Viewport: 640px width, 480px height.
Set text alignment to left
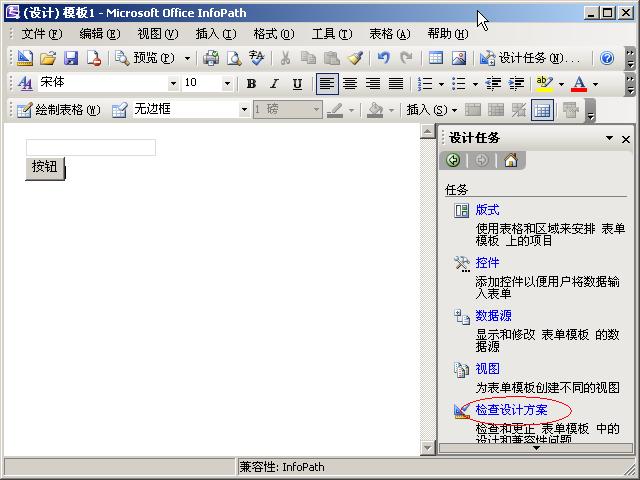pyautogui.click(x=327, y=84)
